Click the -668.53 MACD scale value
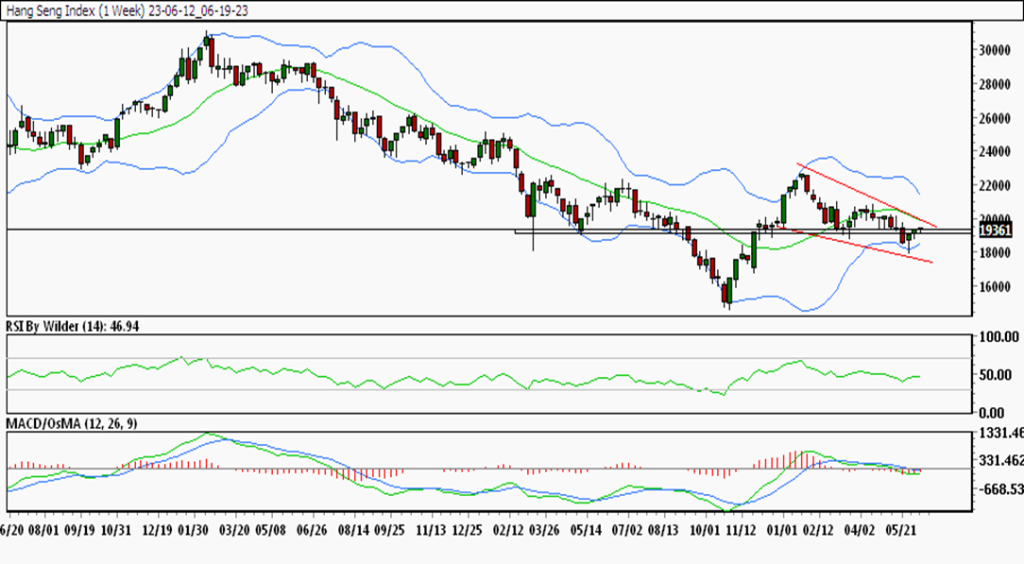 [999, 489]
